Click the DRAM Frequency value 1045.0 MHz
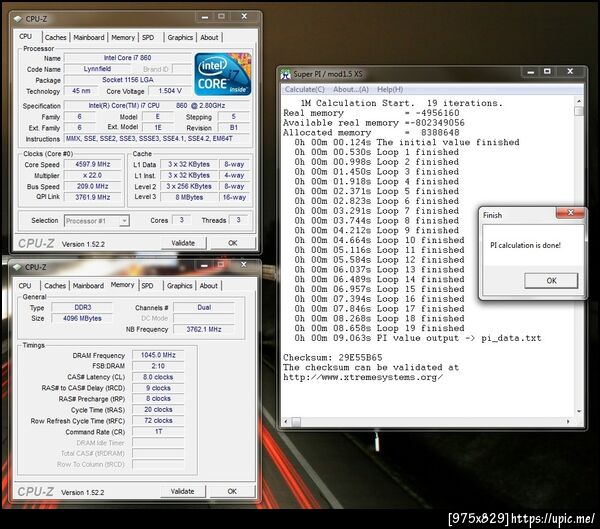The image size is (600, 529). [x=158, y=355]
